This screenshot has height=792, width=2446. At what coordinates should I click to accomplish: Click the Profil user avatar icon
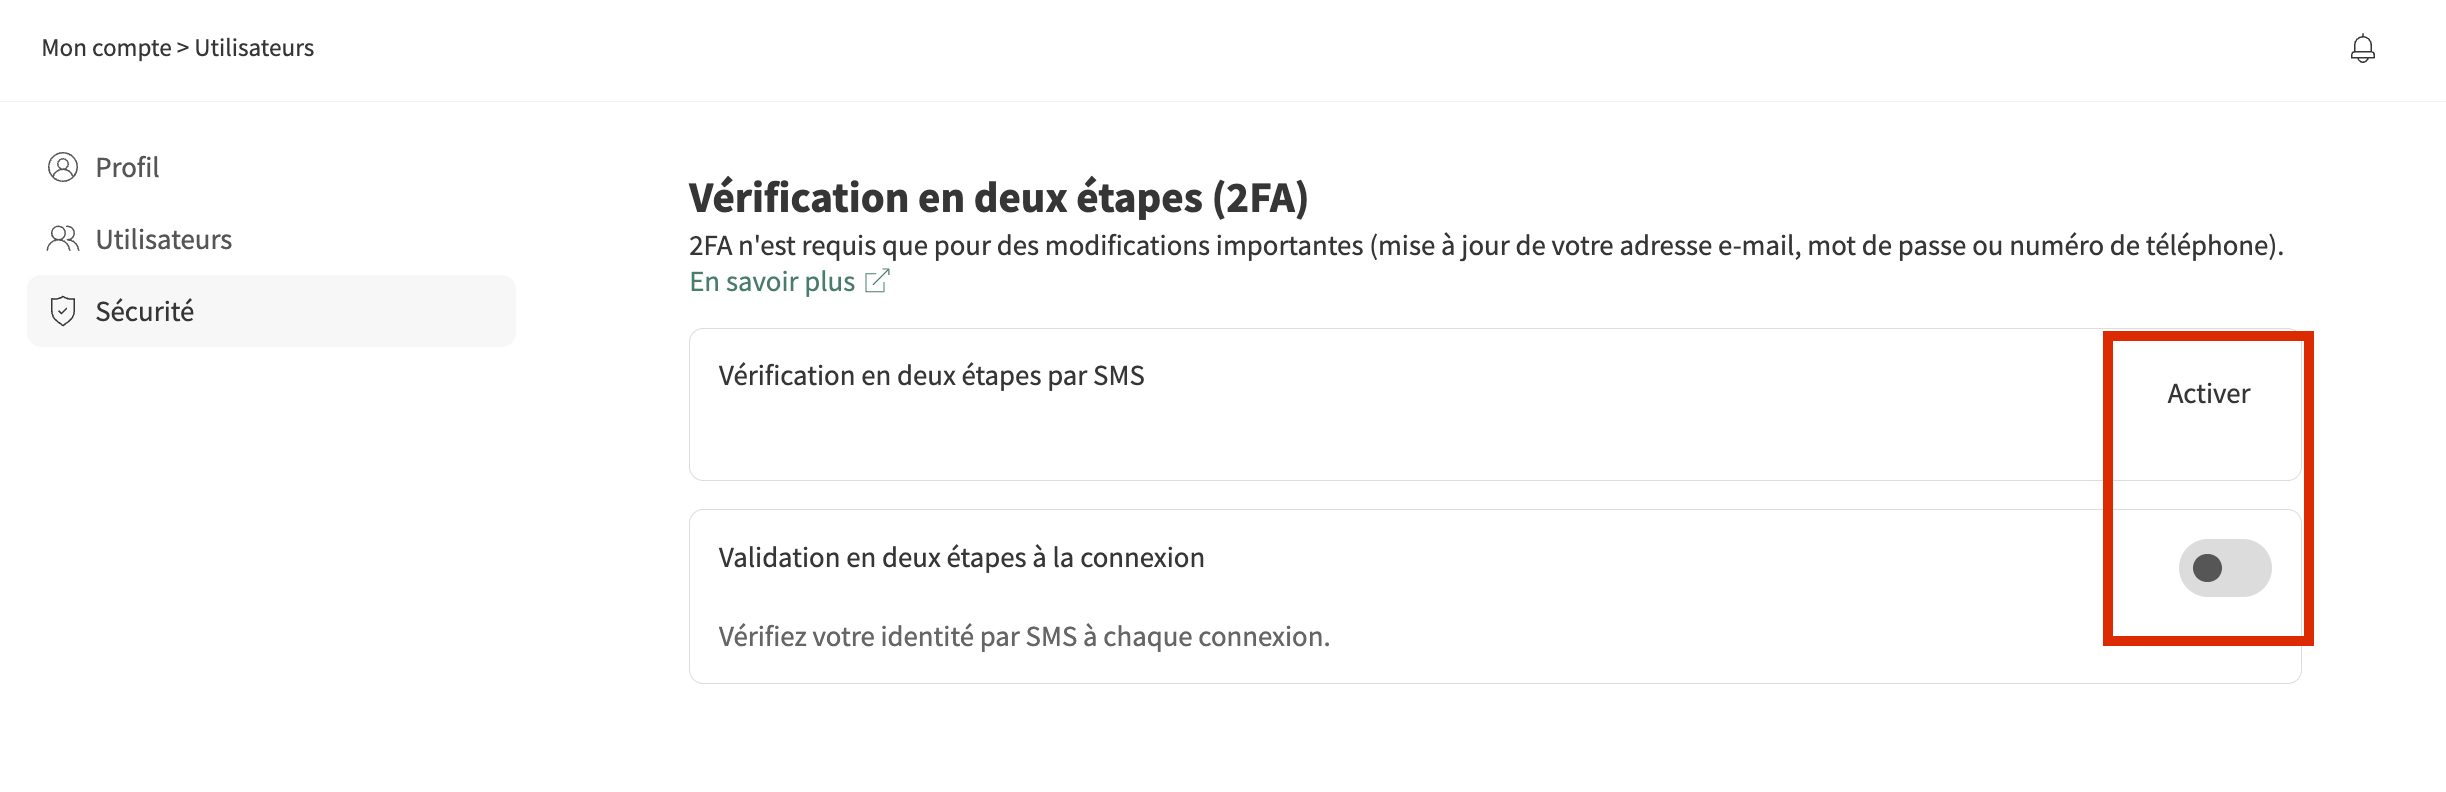[63, 167]
